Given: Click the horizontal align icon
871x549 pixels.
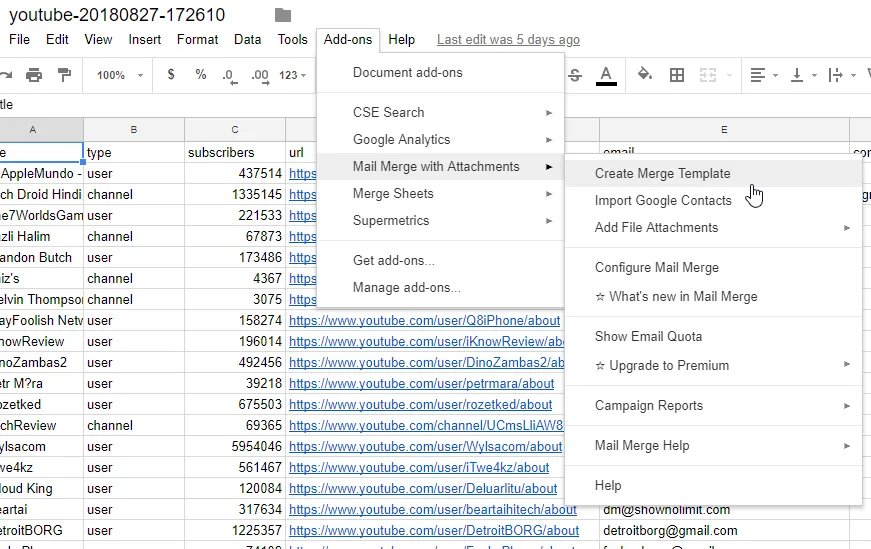Looking at the screenshot, I should click(x=758, y=75).
